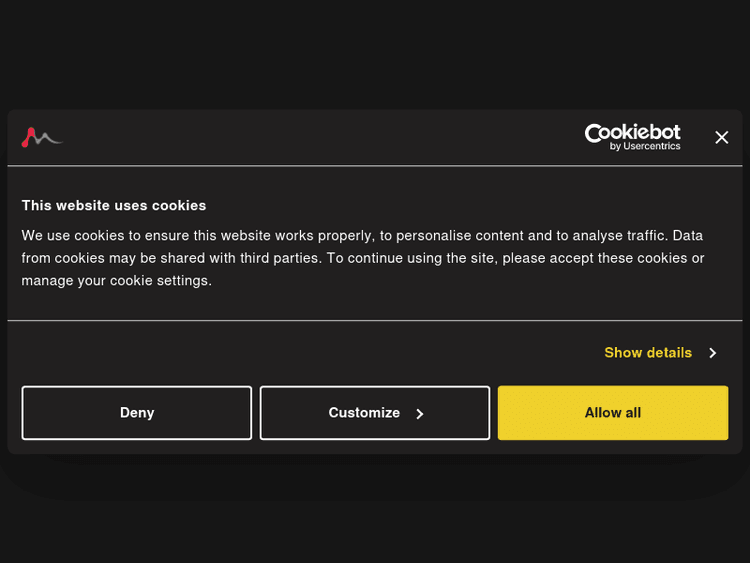
Task: Click the red website logo icon
Action: click(41, 137)
